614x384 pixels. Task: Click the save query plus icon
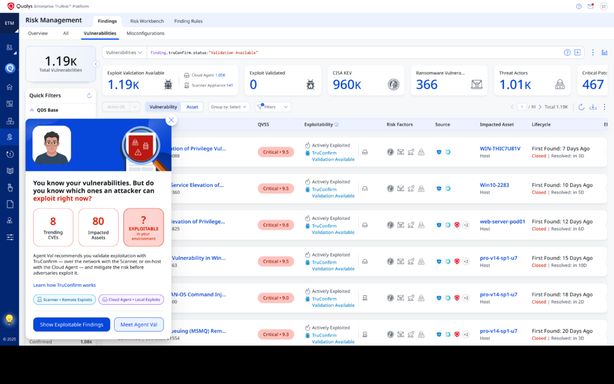(578, 52)
